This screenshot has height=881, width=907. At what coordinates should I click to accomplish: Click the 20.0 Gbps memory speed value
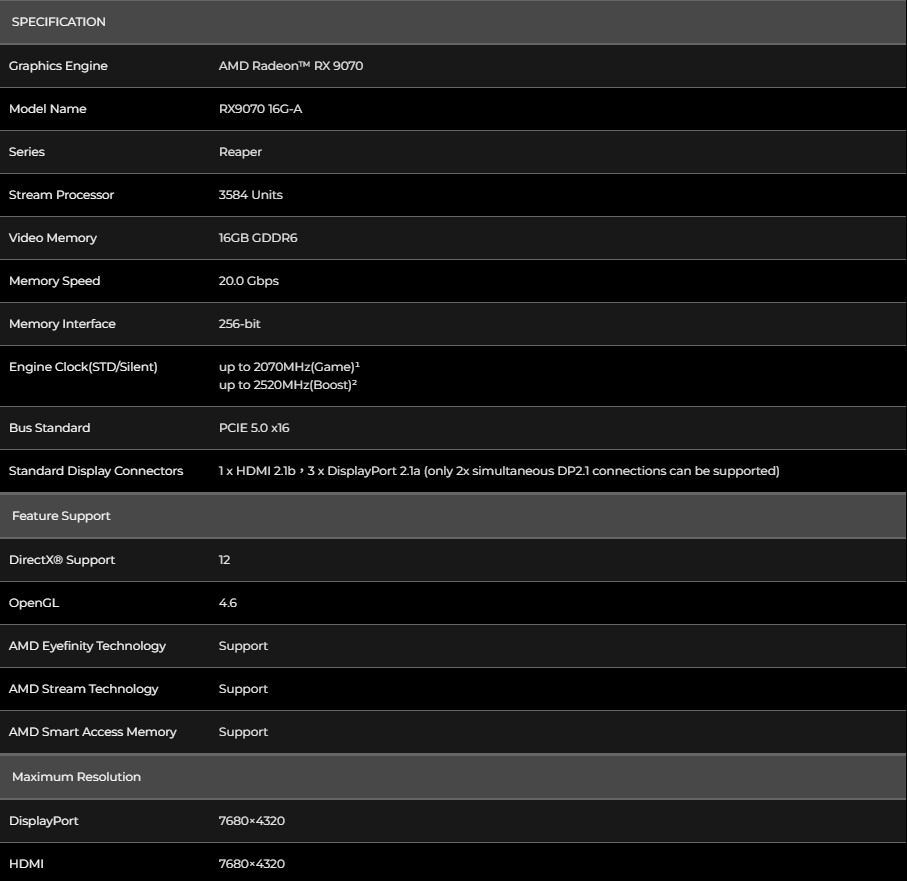248,281
